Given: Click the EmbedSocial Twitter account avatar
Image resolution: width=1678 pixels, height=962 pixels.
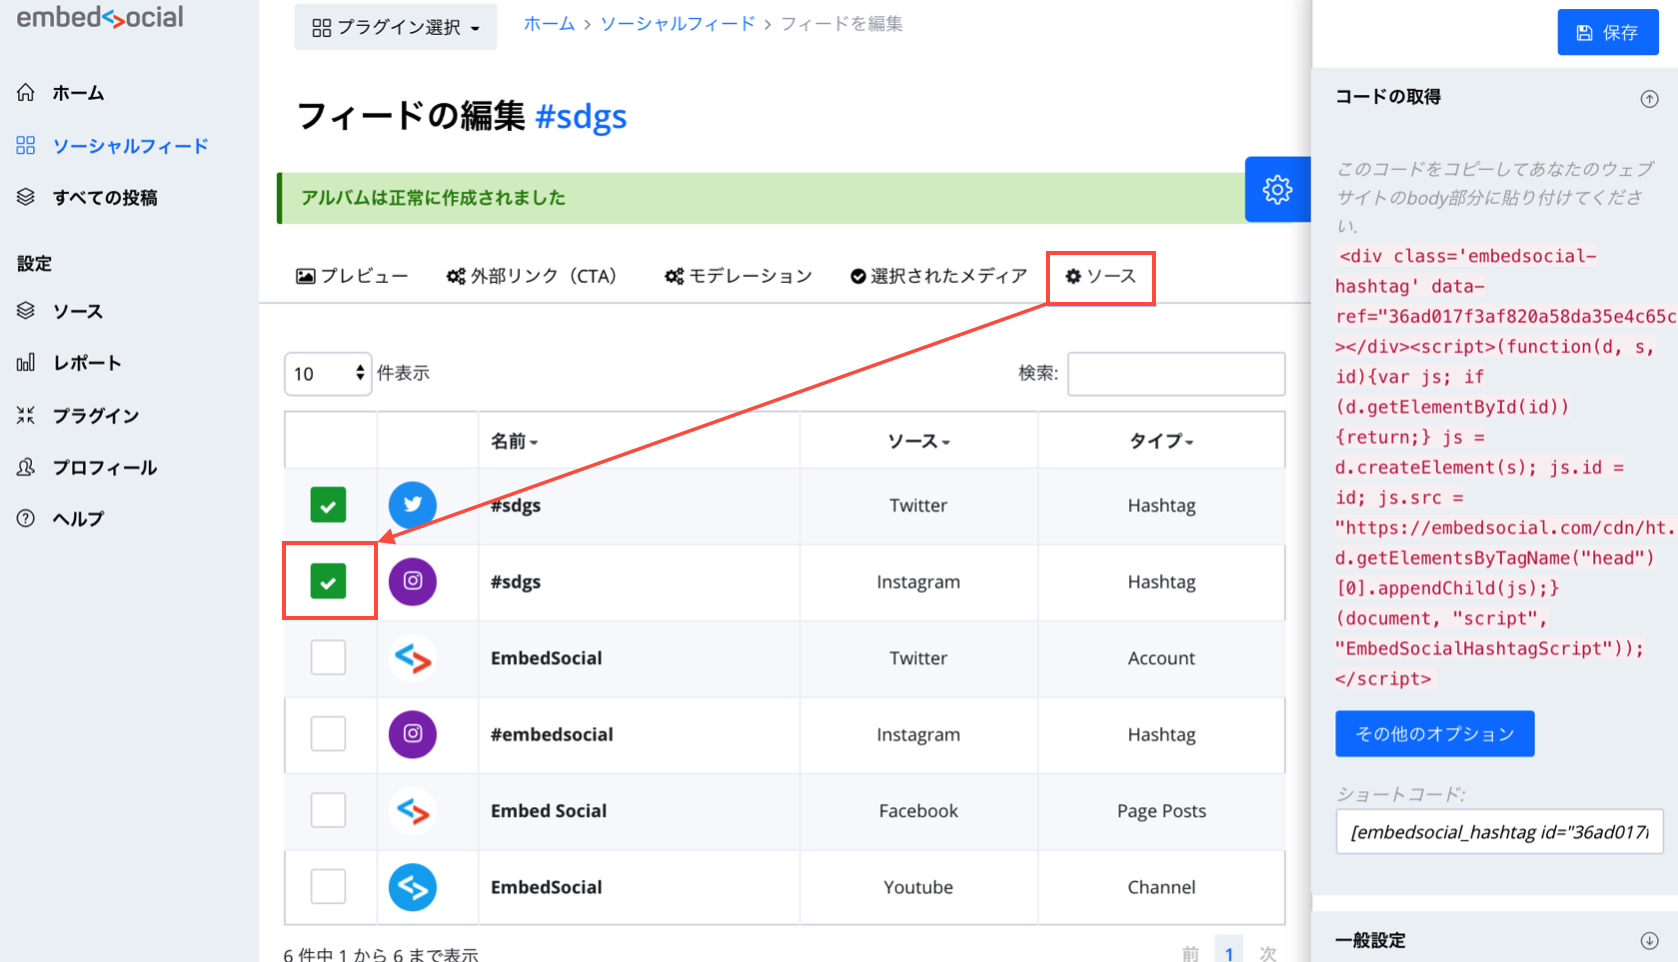Looking at the screenshot, I should [x=413, y=658].
